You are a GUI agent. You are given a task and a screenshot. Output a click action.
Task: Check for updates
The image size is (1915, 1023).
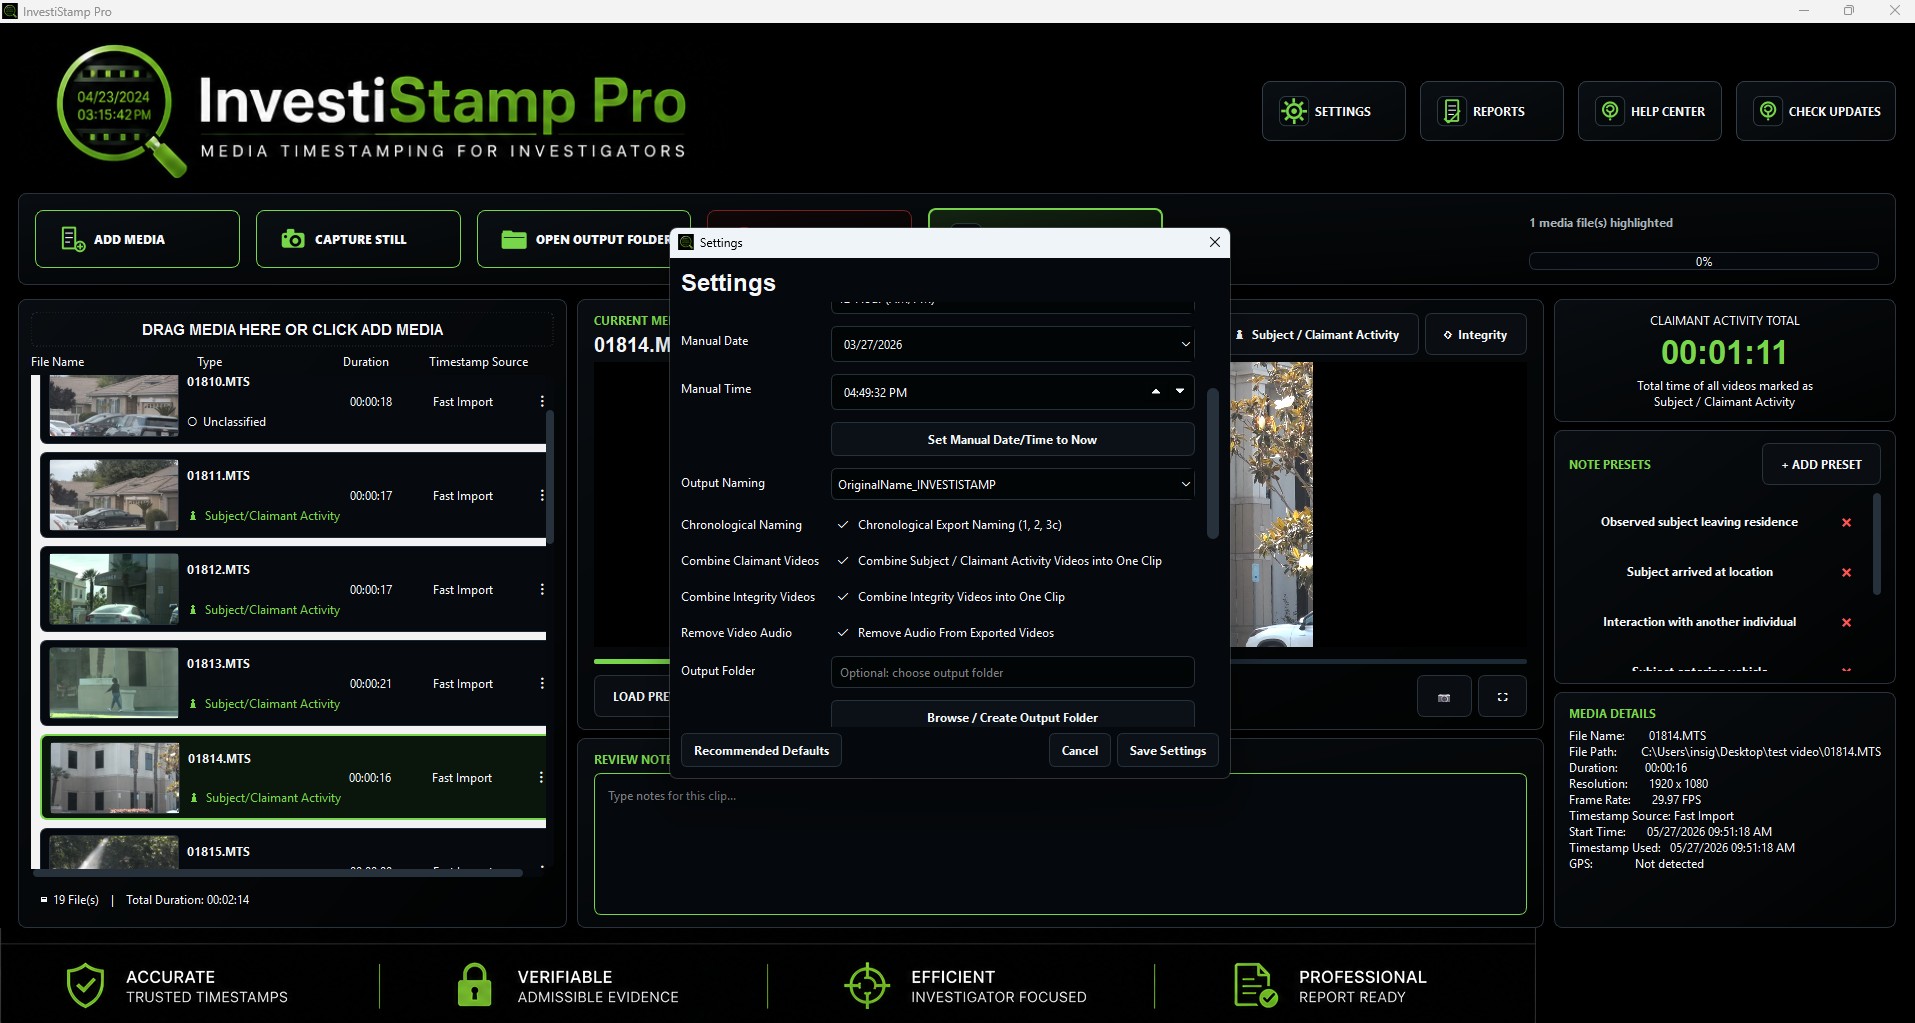1815,111
